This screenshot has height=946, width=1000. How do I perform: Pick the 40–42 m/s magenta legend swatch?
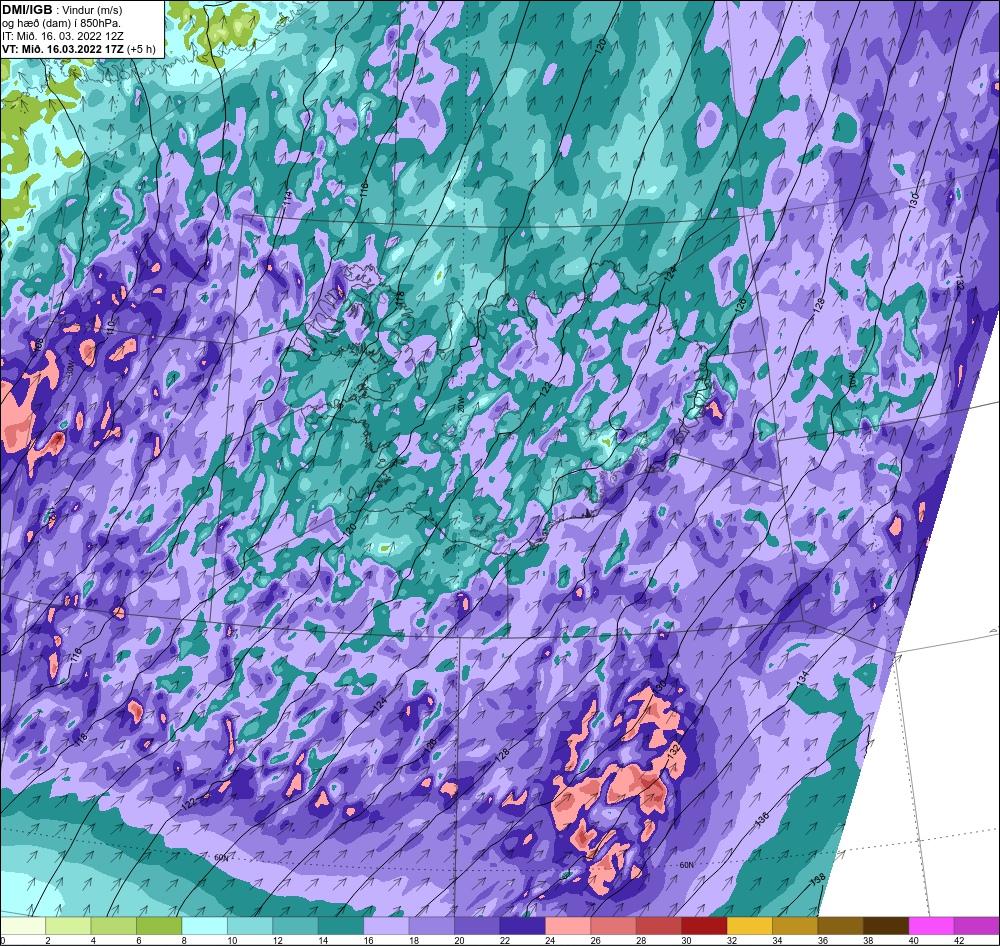[x=931, y=926]
